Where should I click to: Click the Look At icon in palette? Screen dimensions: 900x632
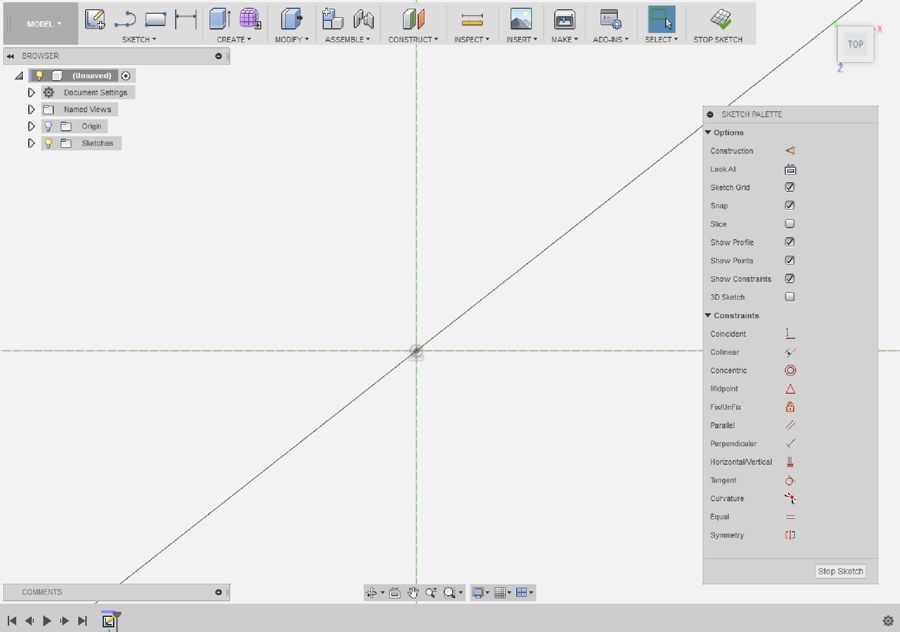790,169
